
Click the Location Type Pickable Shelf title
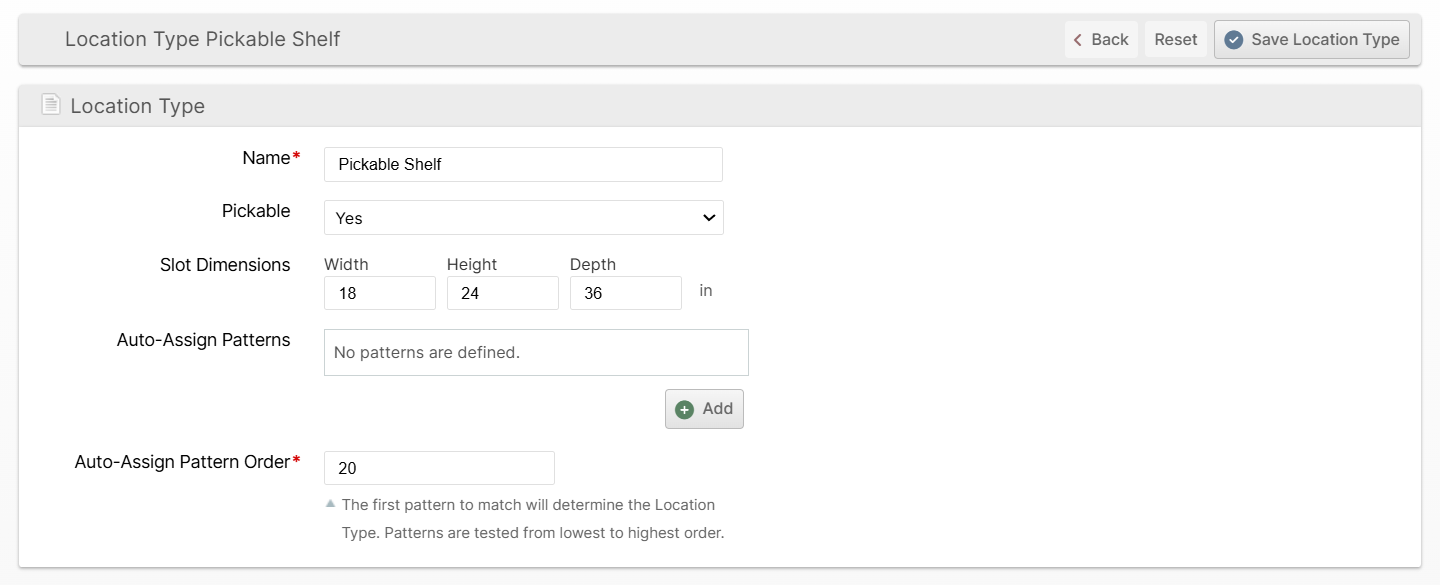point(203,39)
